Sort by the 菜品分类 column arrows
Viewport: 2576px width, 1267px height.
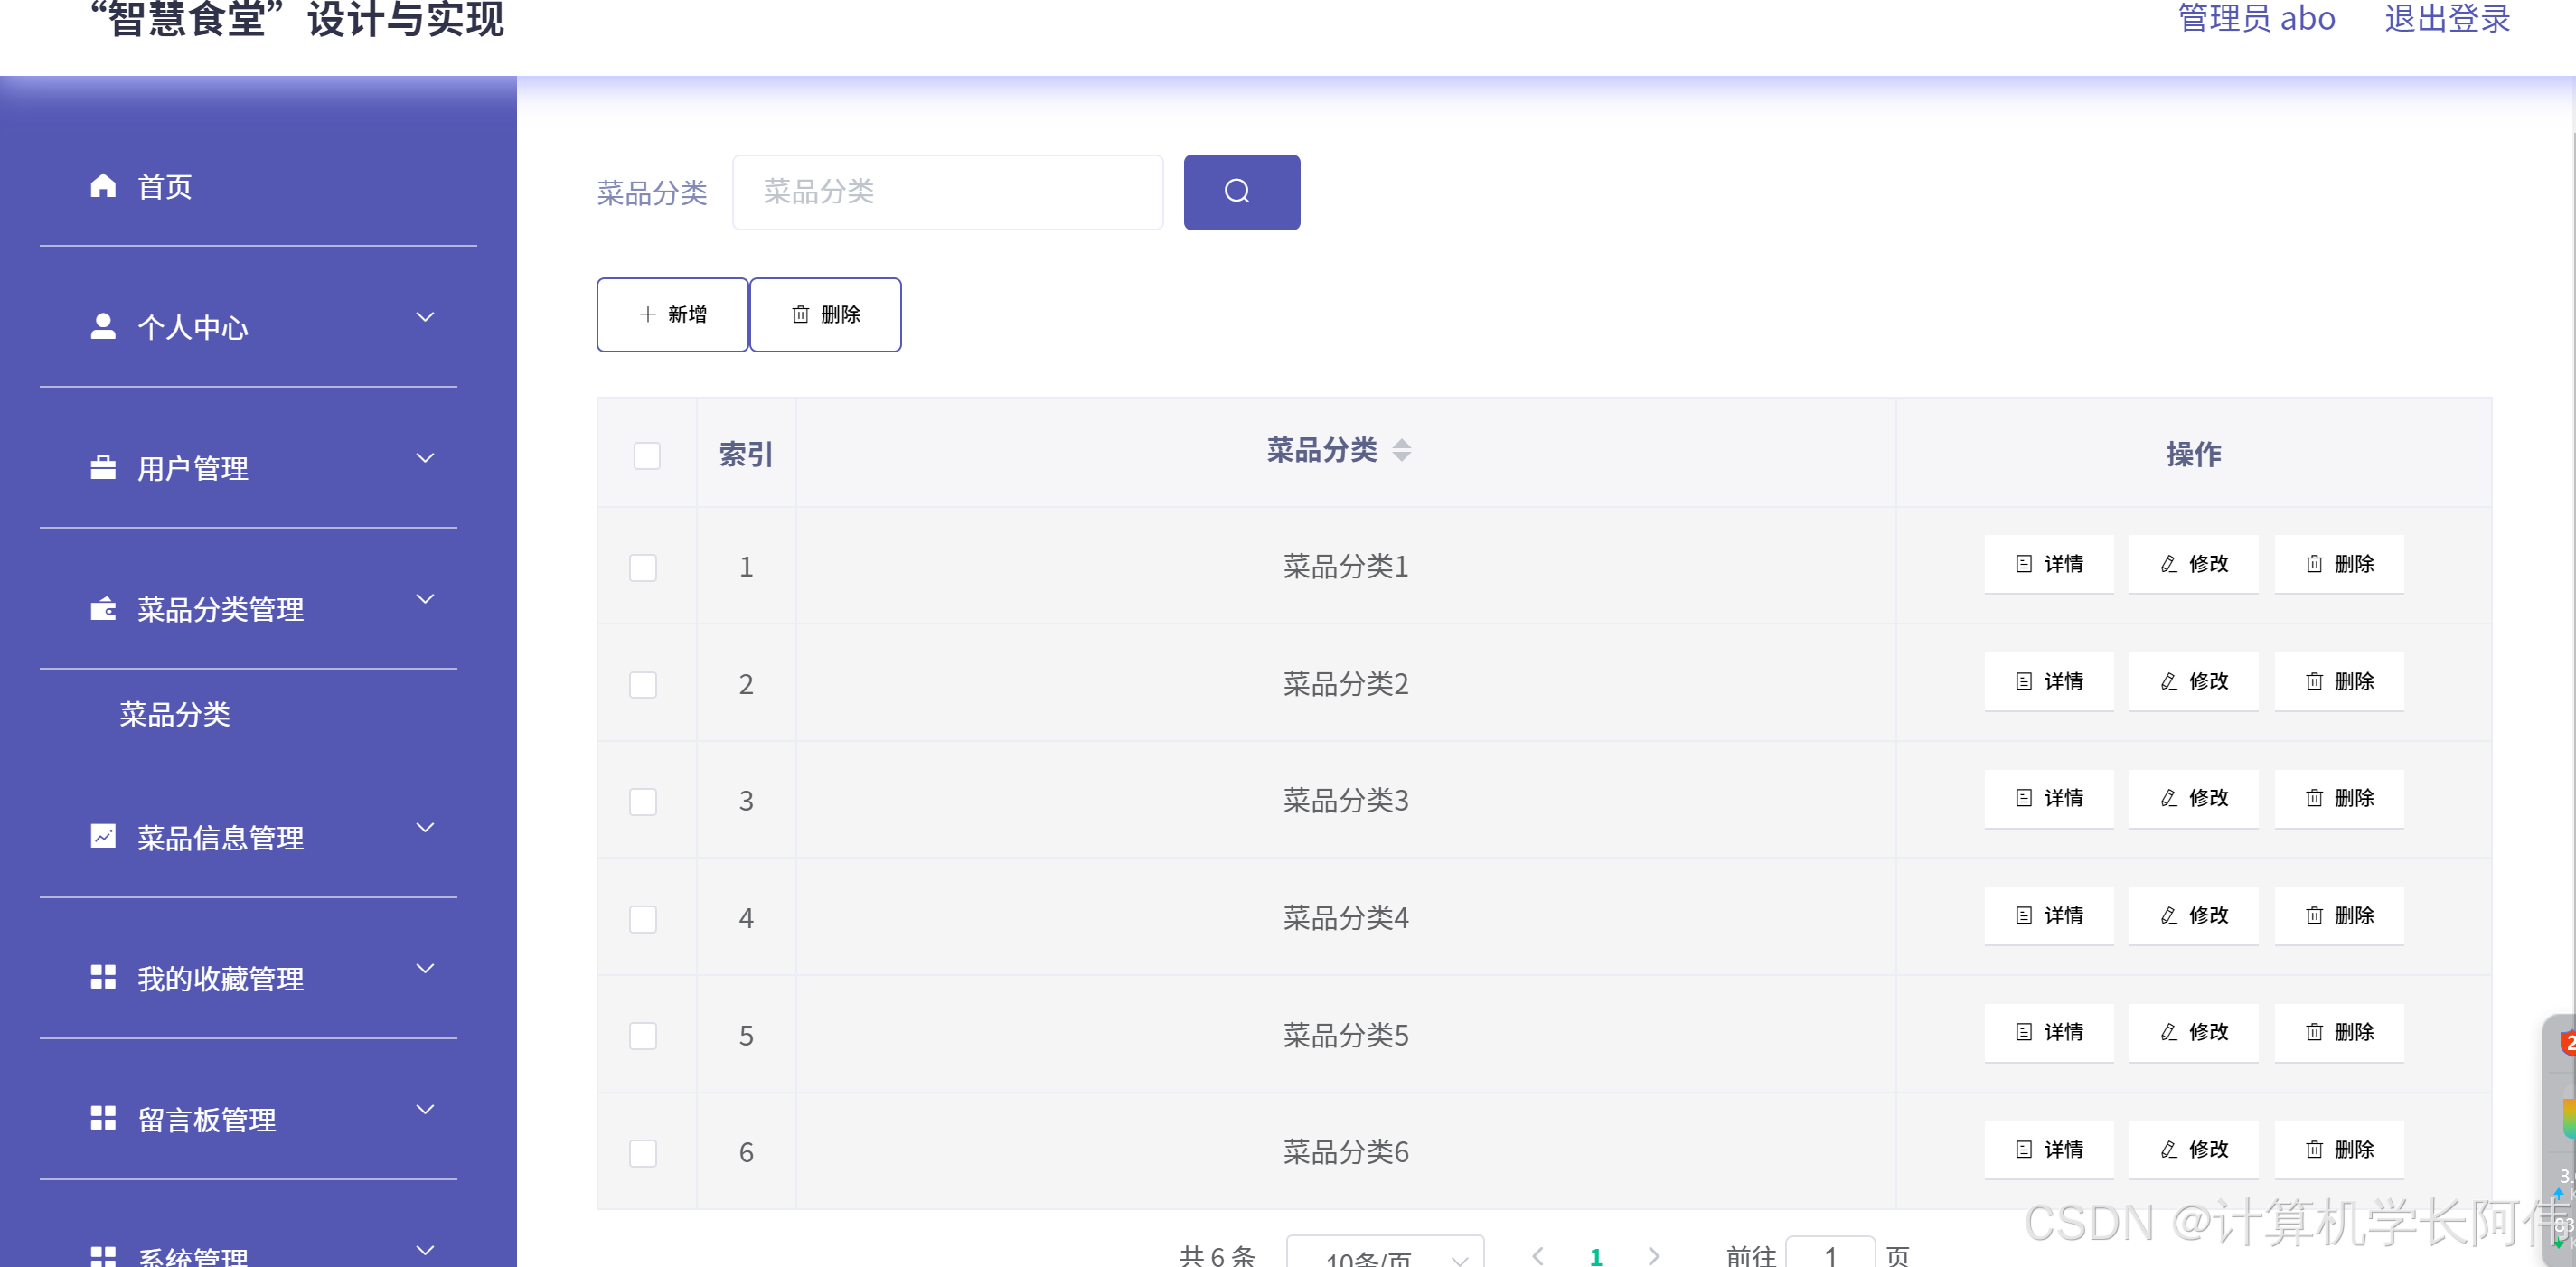tap(1401, 451)
